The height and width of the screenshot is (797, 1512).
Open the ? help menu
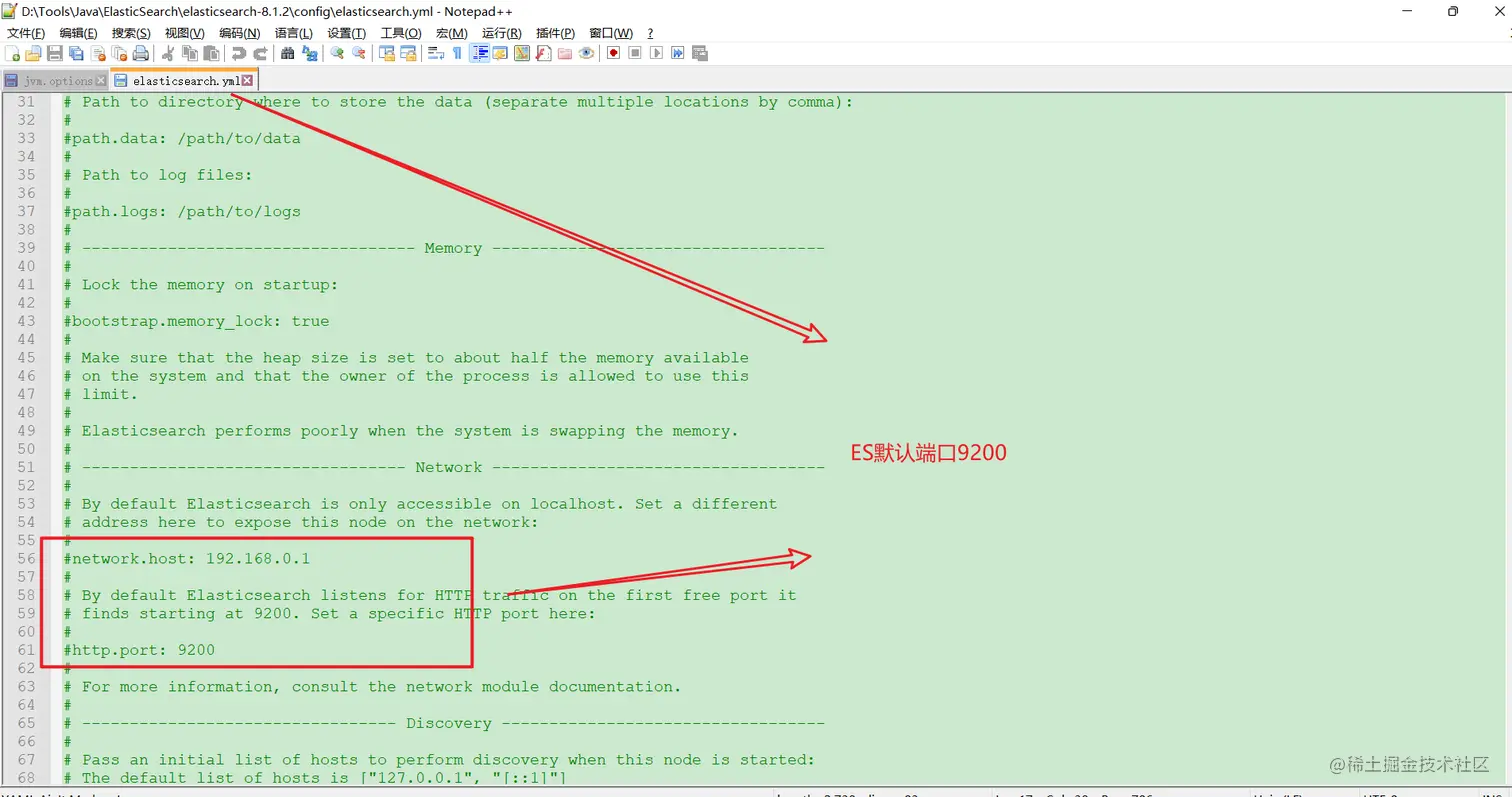click(x=650, y=33)
